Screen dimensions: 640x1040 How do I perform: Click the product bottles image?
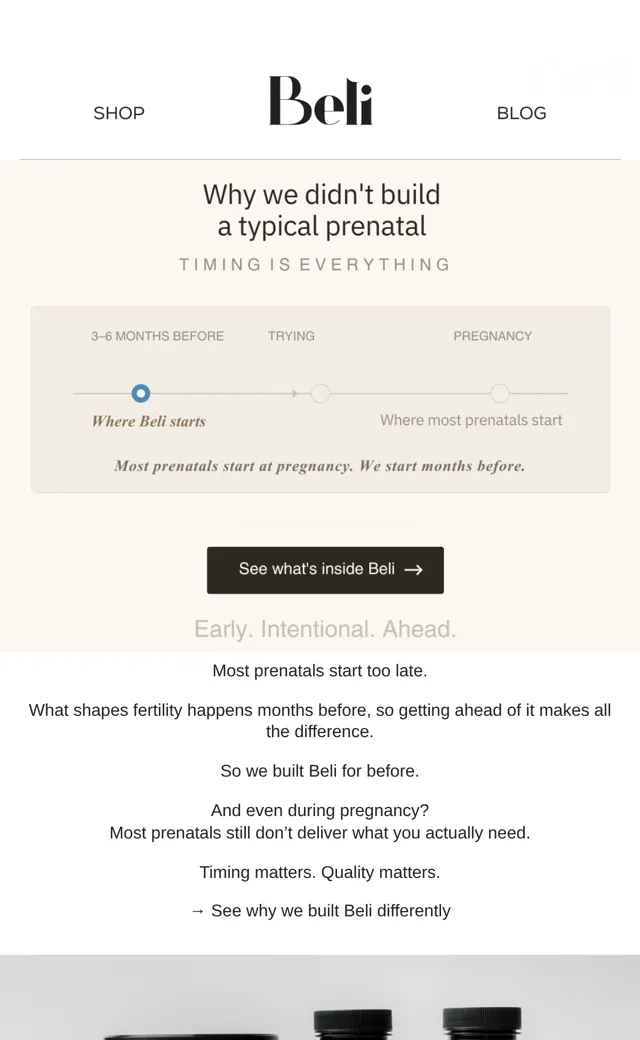(320, 998)
